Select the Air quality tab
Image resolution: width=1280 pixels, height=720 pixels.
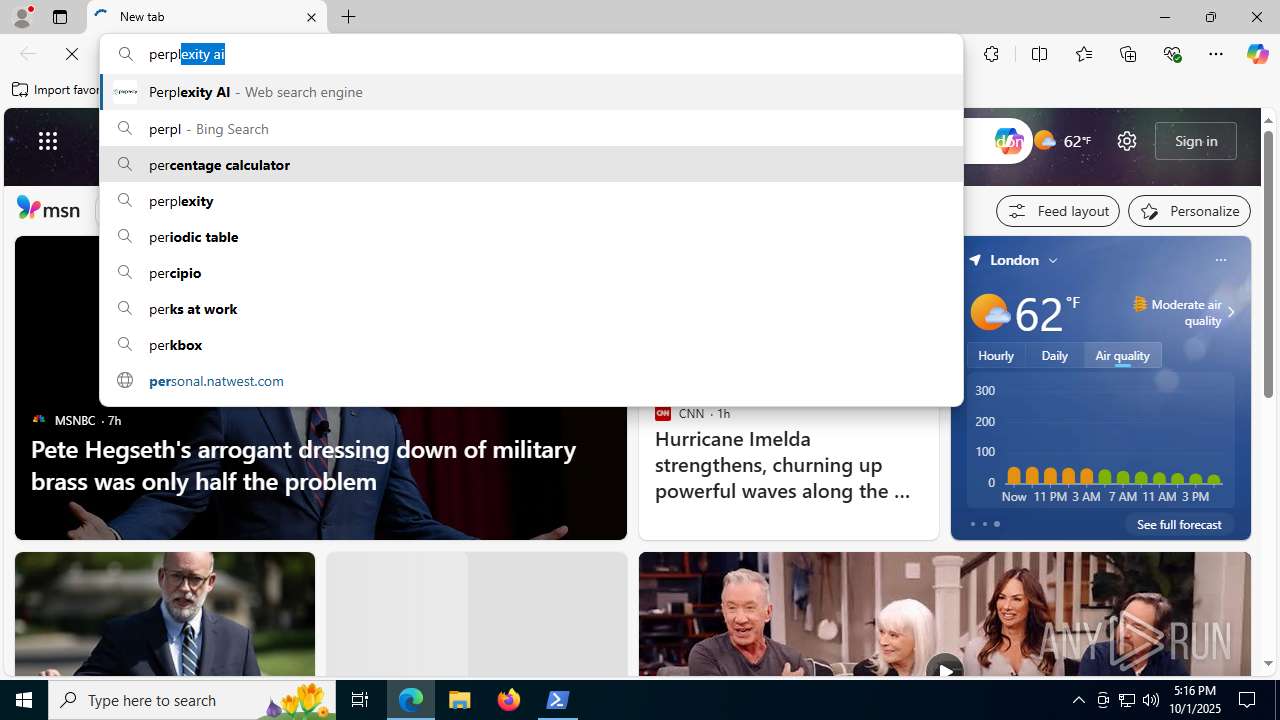pyautogui.click(x=1122, y=355)
